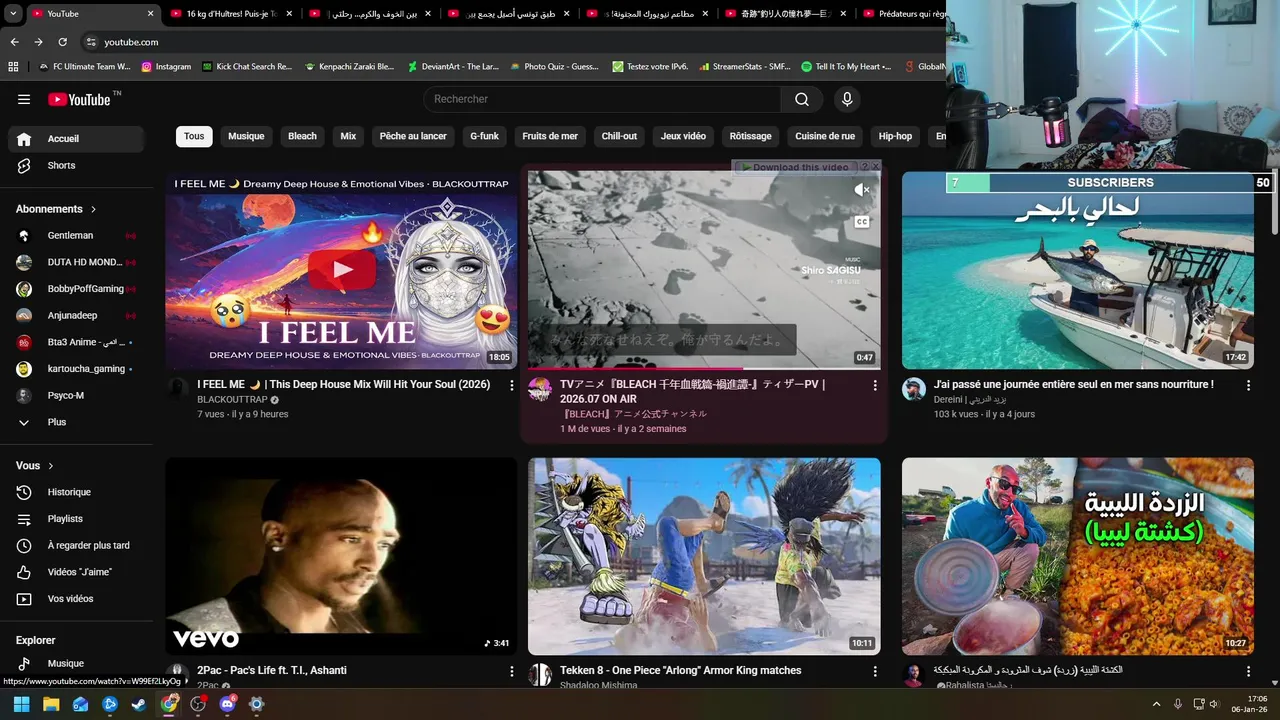Focus the Rechercher search field

(602, 99)
